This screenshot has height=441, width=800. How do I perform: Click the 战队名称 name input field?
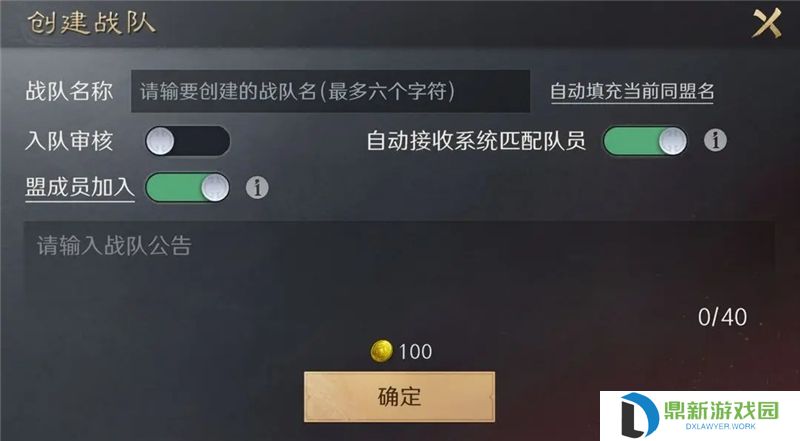point(330,91)
